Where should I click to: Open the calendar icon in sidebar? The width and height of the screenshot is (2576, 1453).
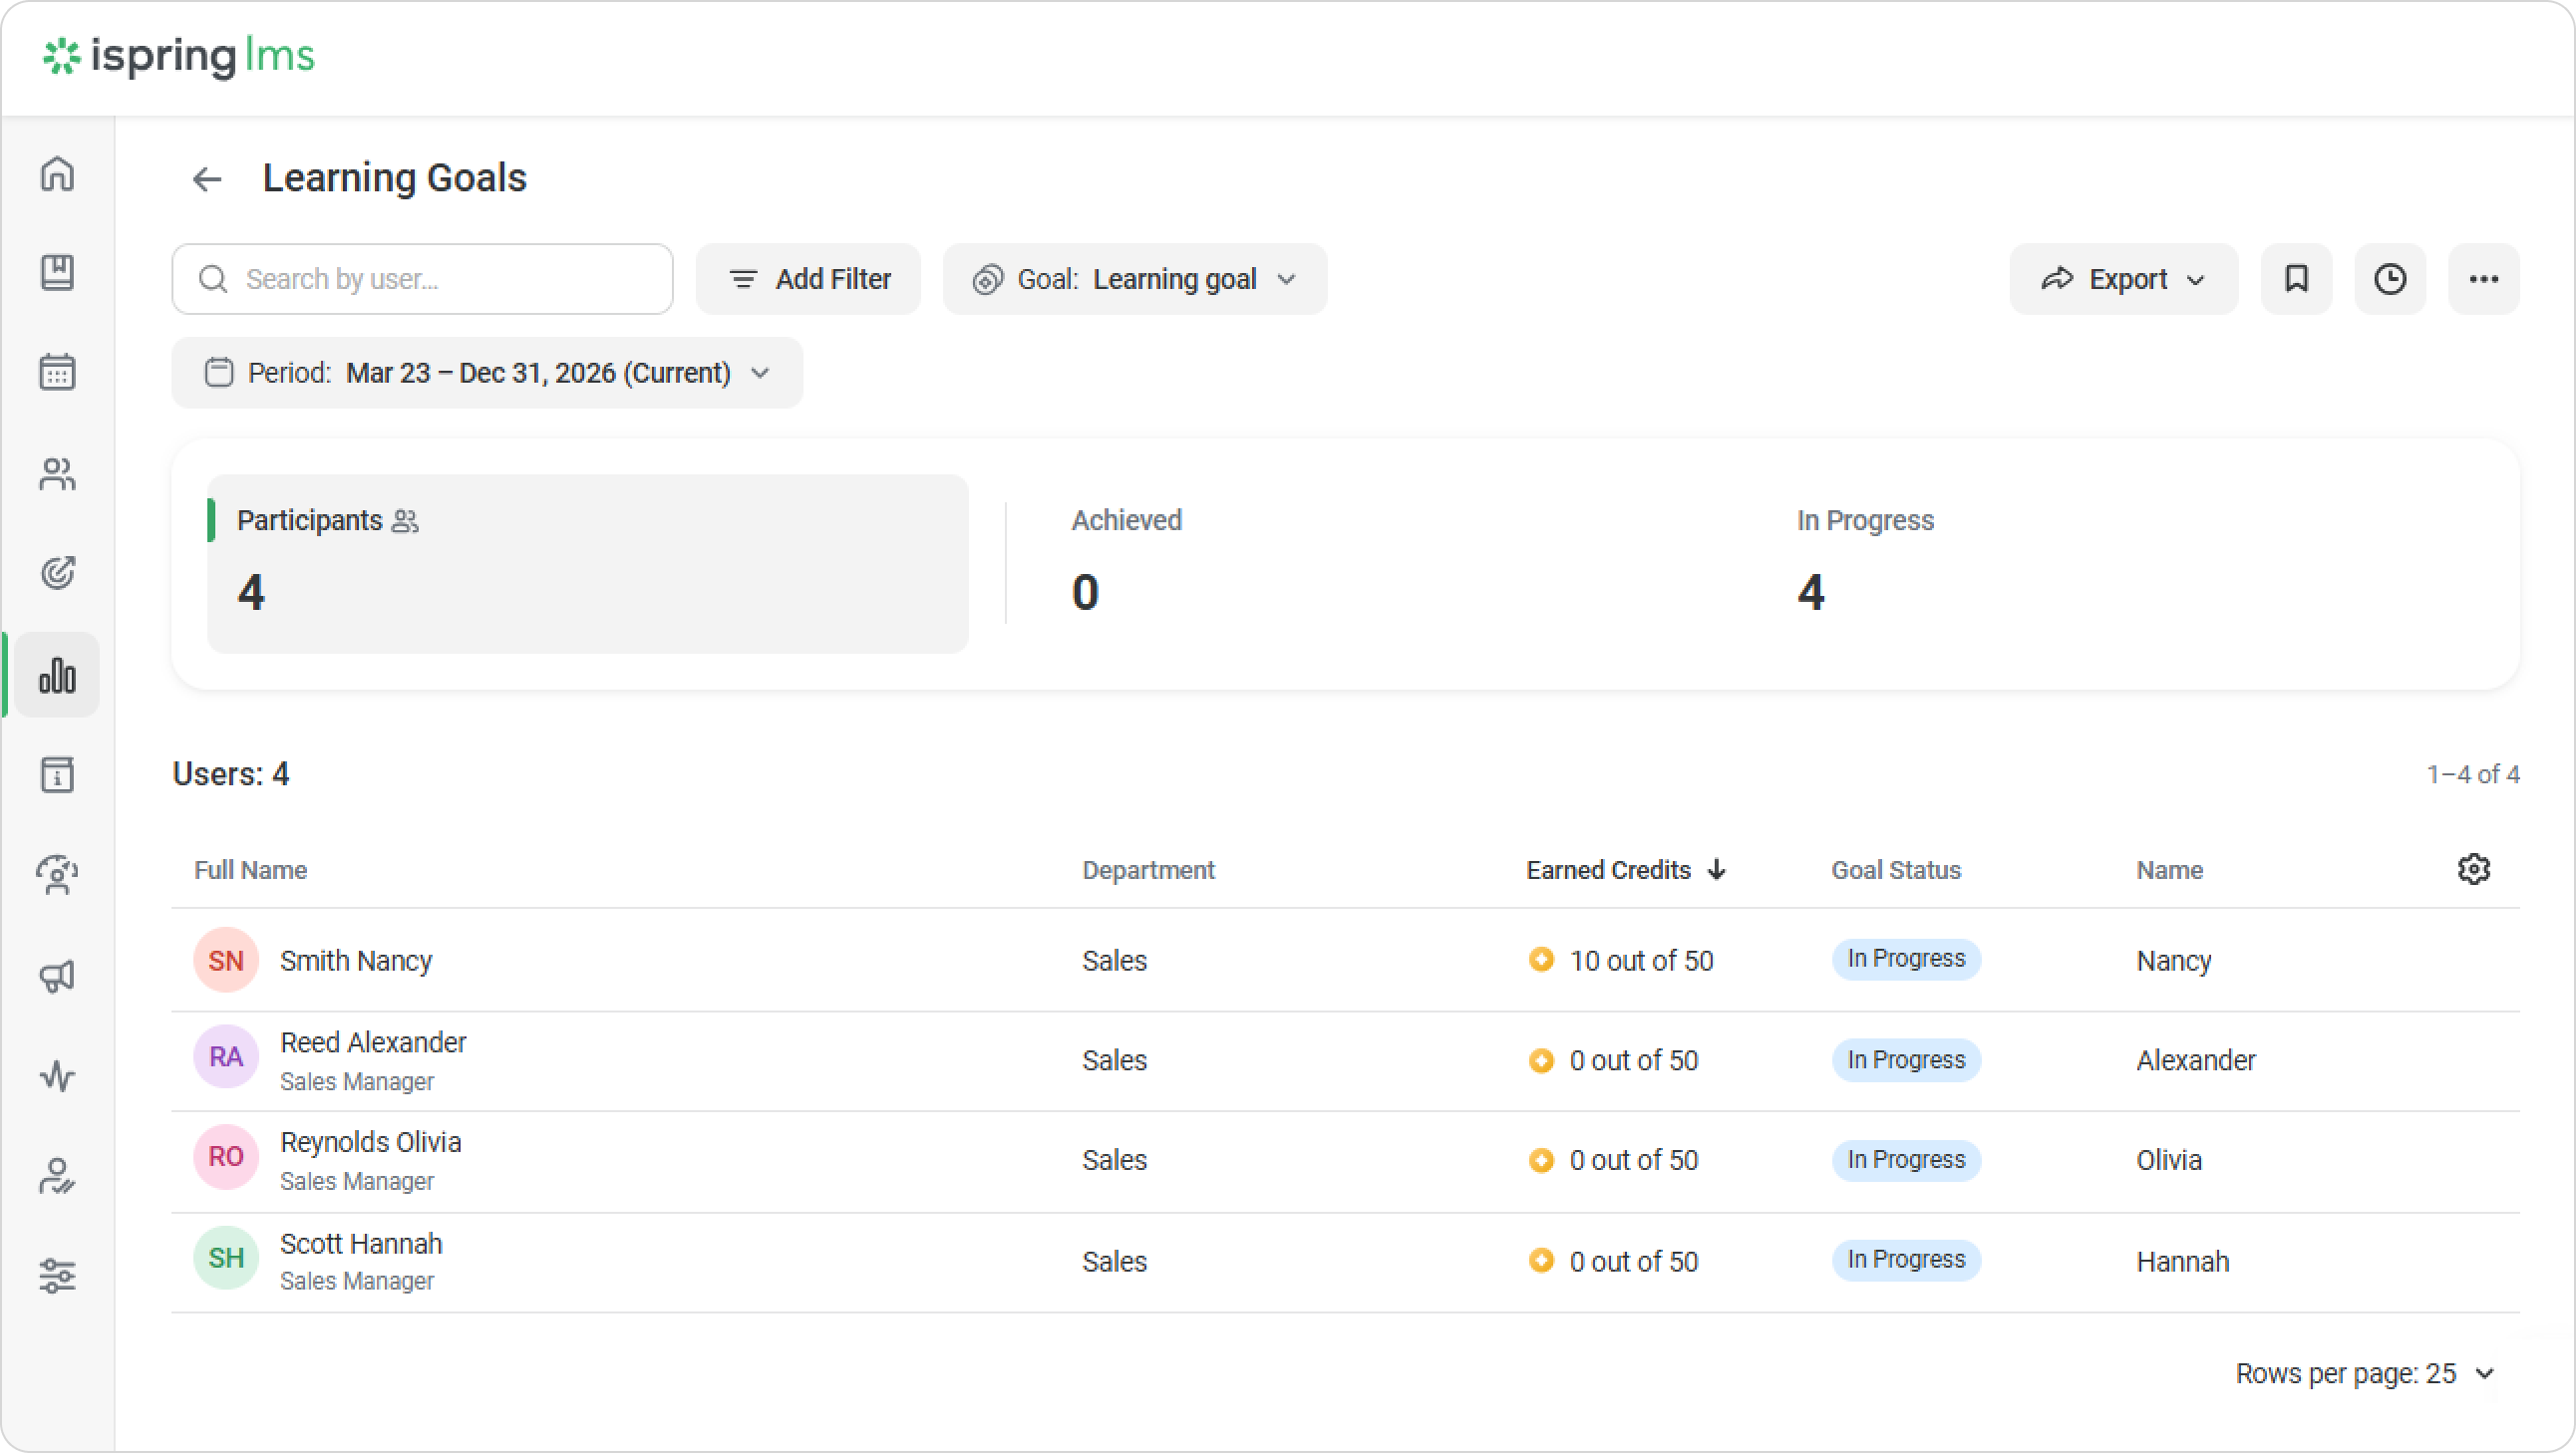pyautogui.click(x=57, y=372)
